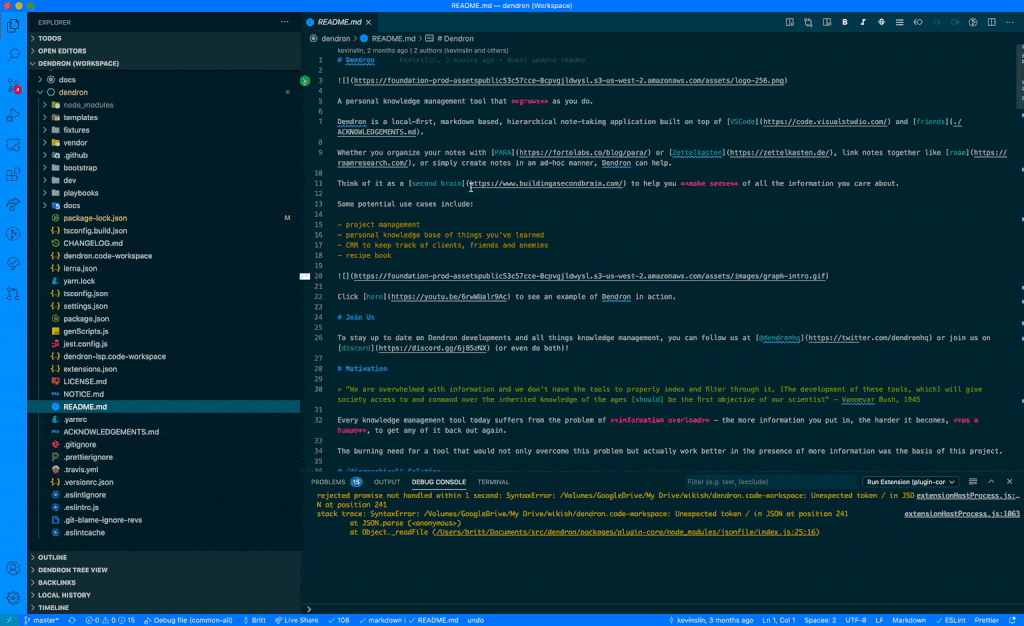This screenshot has height=626, width=1024.
Task: Open the extensionHostProcess.js:1063 source link
Action: (x=961, y=514)
